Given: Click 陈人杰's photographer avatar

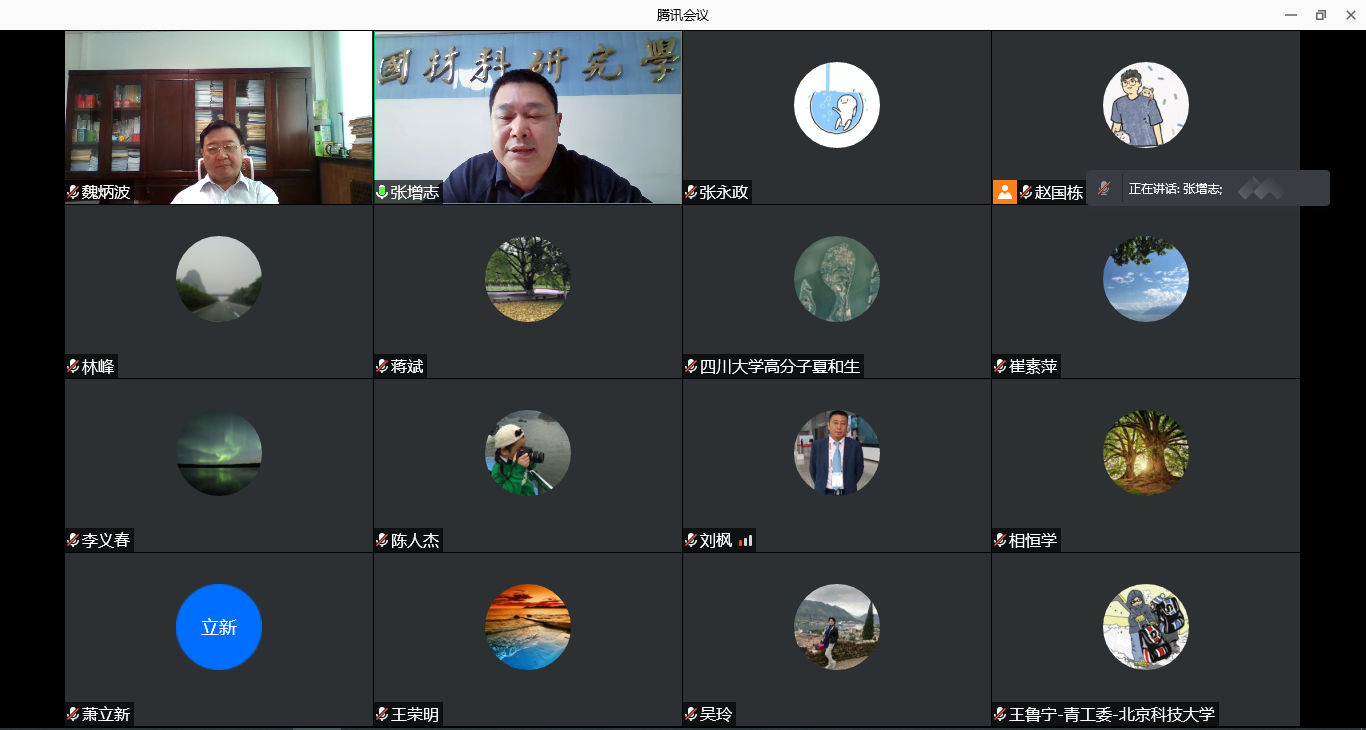Looking at the screenshot, I should click(x=527, y=453).
